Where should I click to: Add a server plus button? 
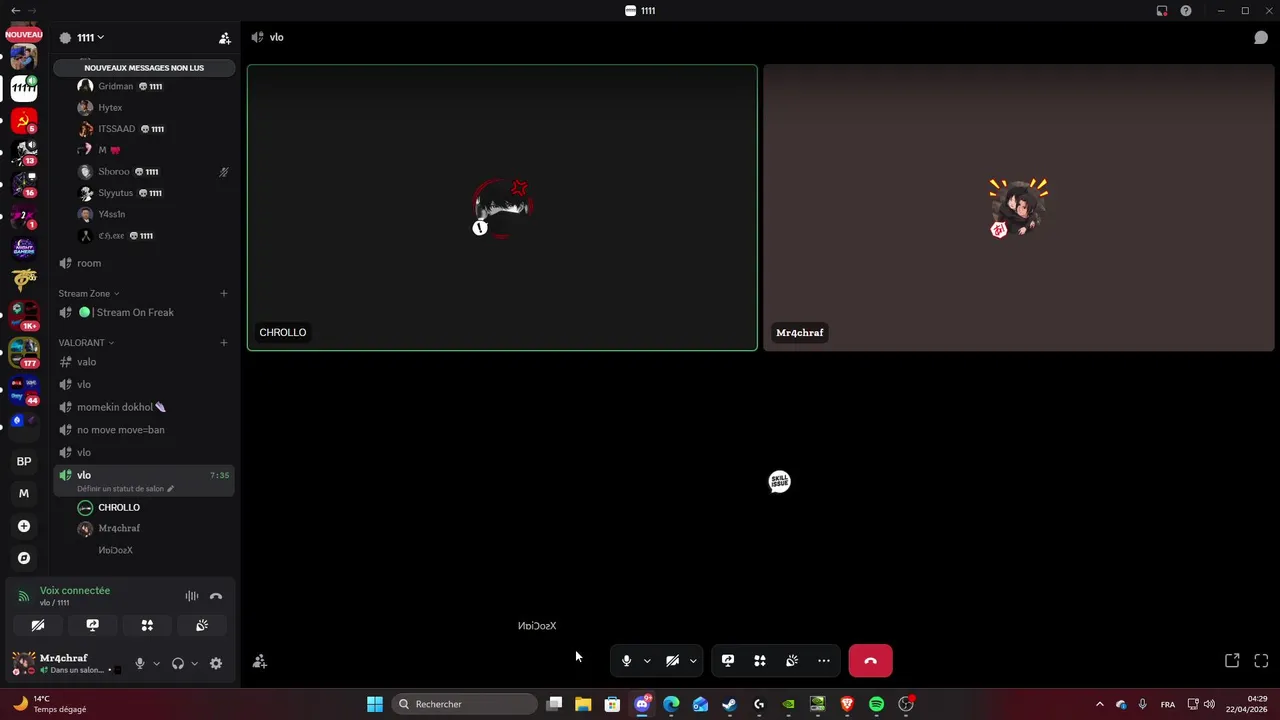(24, 526)
